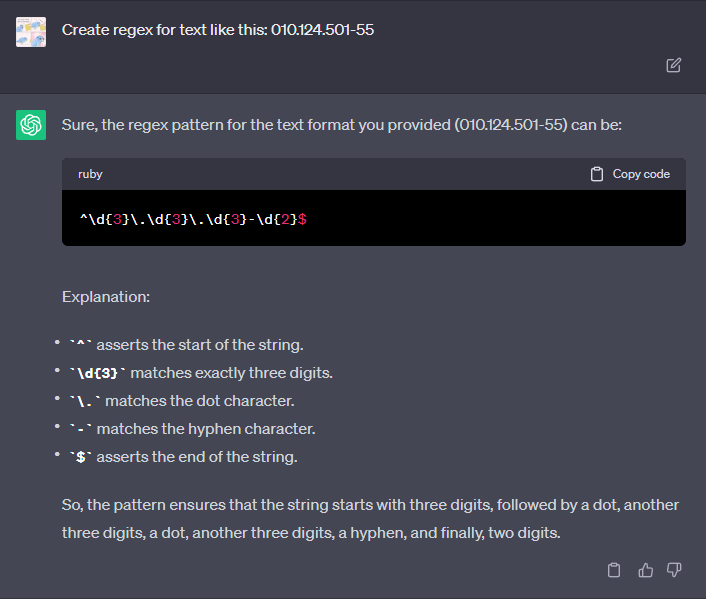
Task: Click the ruby language label
Action: pos(90,174)
